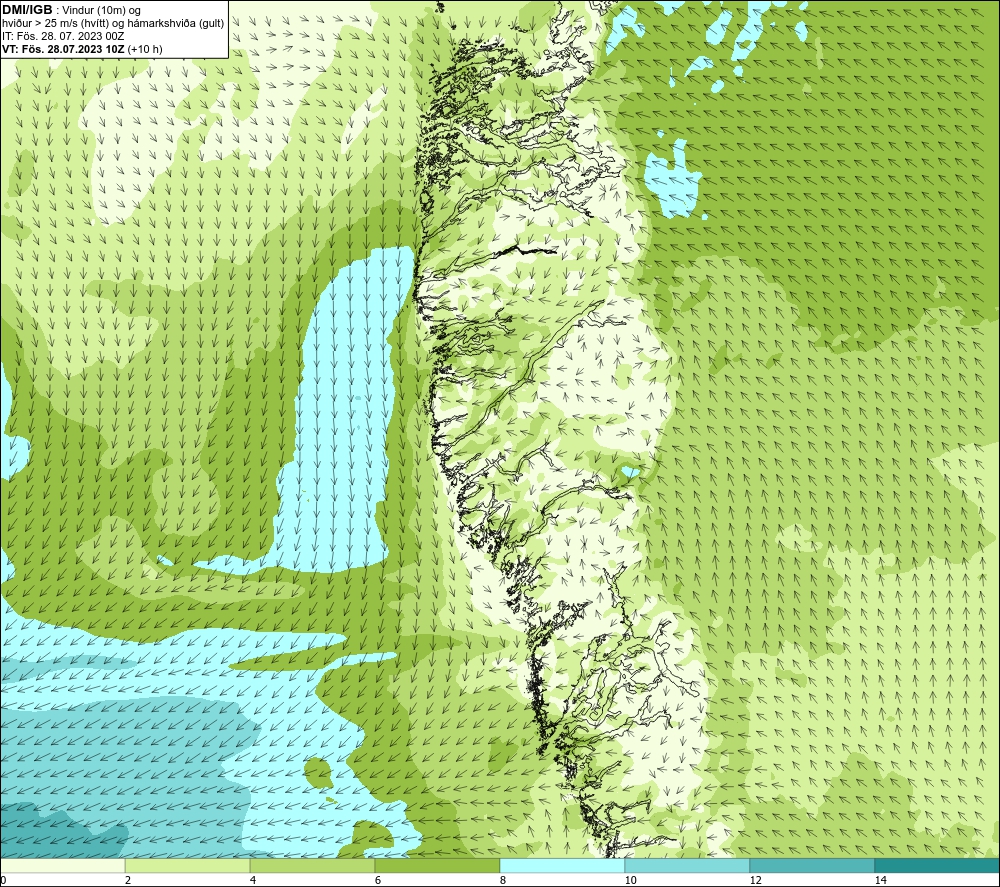
Task: Select the darker teal 12–14 m/s scale swatch
Action: click(x=812, y=865)
